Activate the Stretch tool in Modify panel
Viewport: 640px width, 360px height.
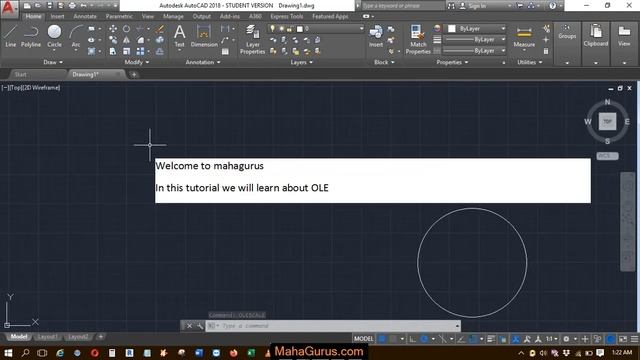click(x=113, y=51)
